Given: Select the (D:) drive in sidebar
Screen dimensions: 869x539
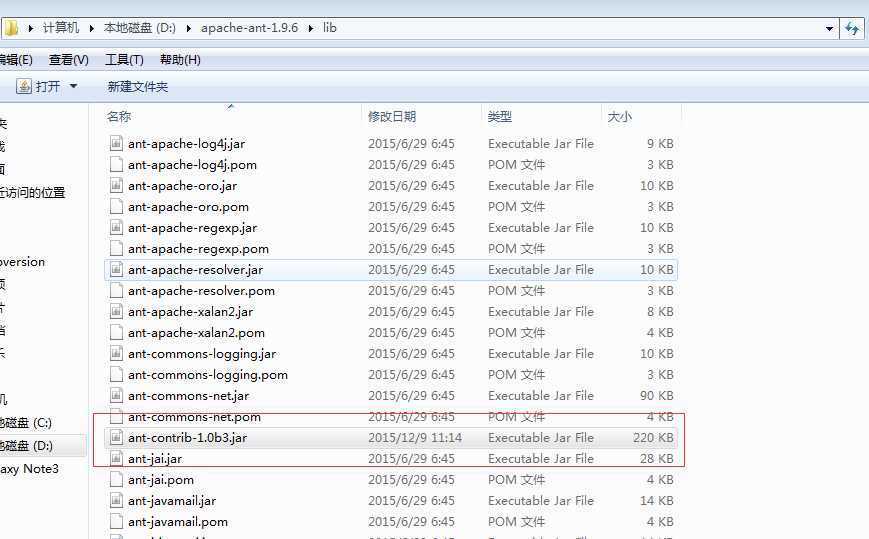Looking at the screenshot, I should coord(27,446).
